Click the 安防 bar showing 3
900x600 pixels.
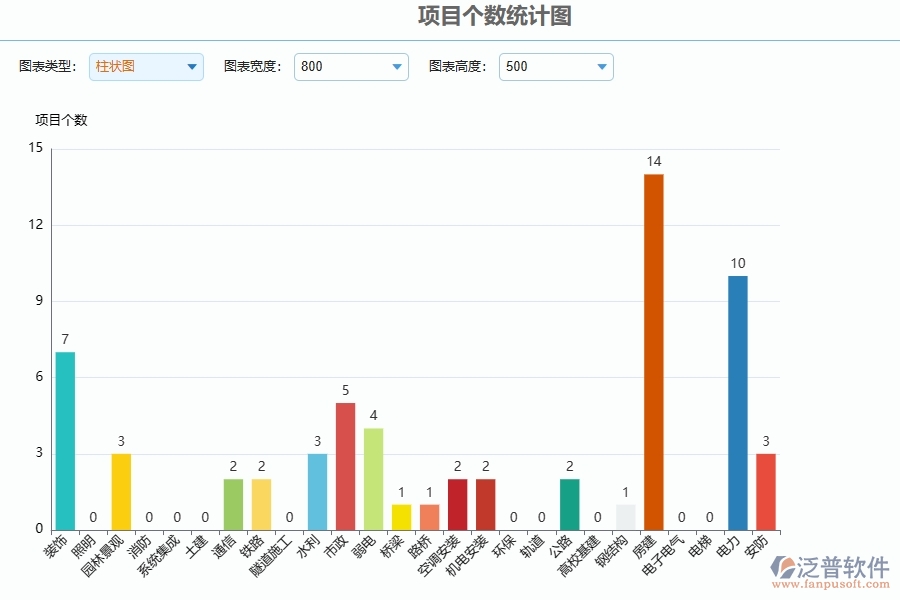click(765, 490)
